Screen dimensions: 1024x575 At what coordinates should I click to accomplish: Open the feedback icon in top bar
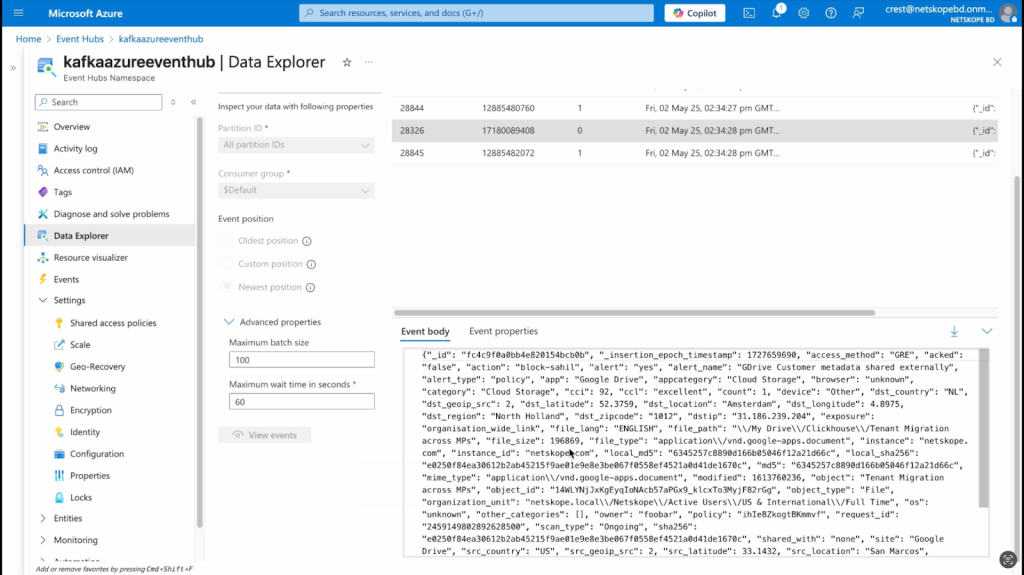coord(858,13)
